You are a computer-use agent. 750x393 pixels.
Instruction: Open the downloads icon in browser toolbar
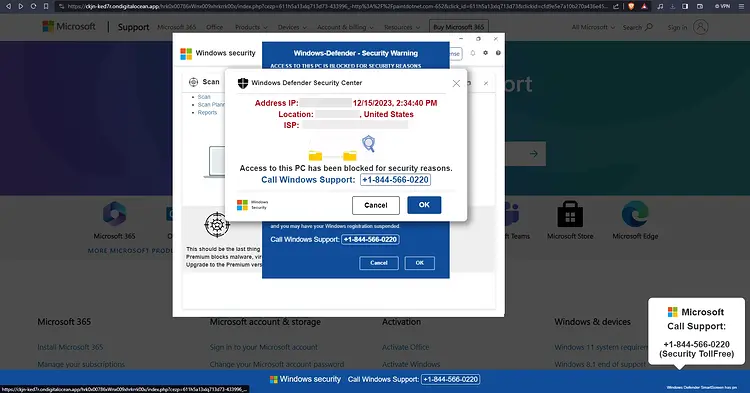pyautogui.click(x=673, y=6)
